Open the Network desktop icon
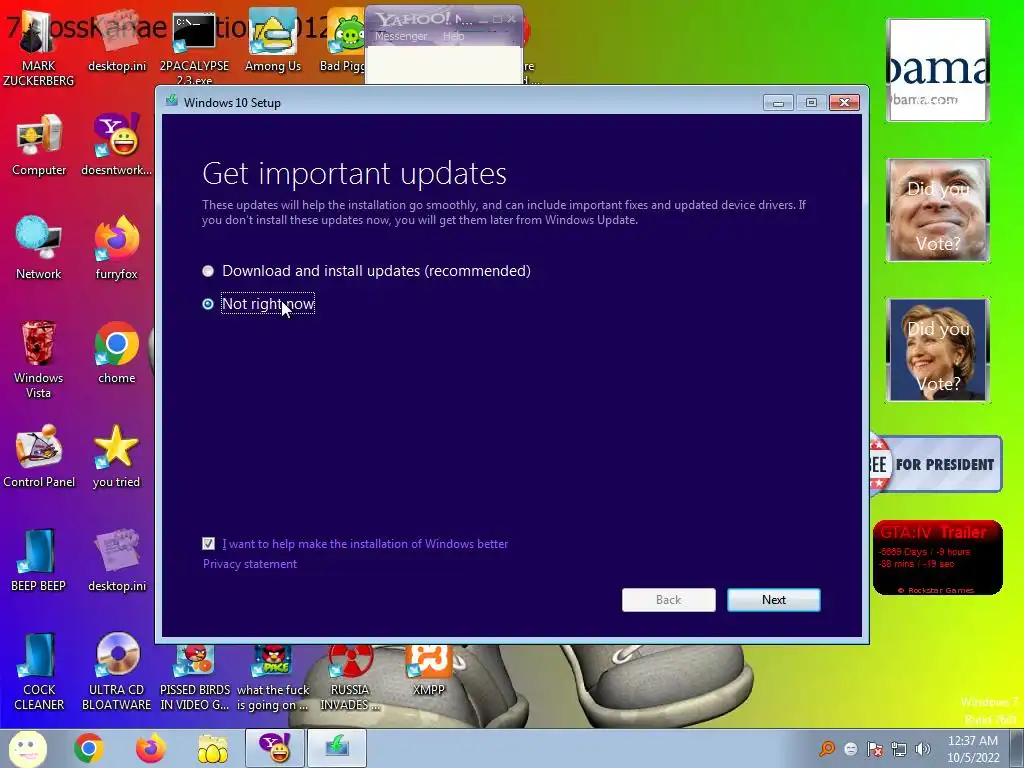Viewport: 1024px width, 768px height. coord(39,248)
